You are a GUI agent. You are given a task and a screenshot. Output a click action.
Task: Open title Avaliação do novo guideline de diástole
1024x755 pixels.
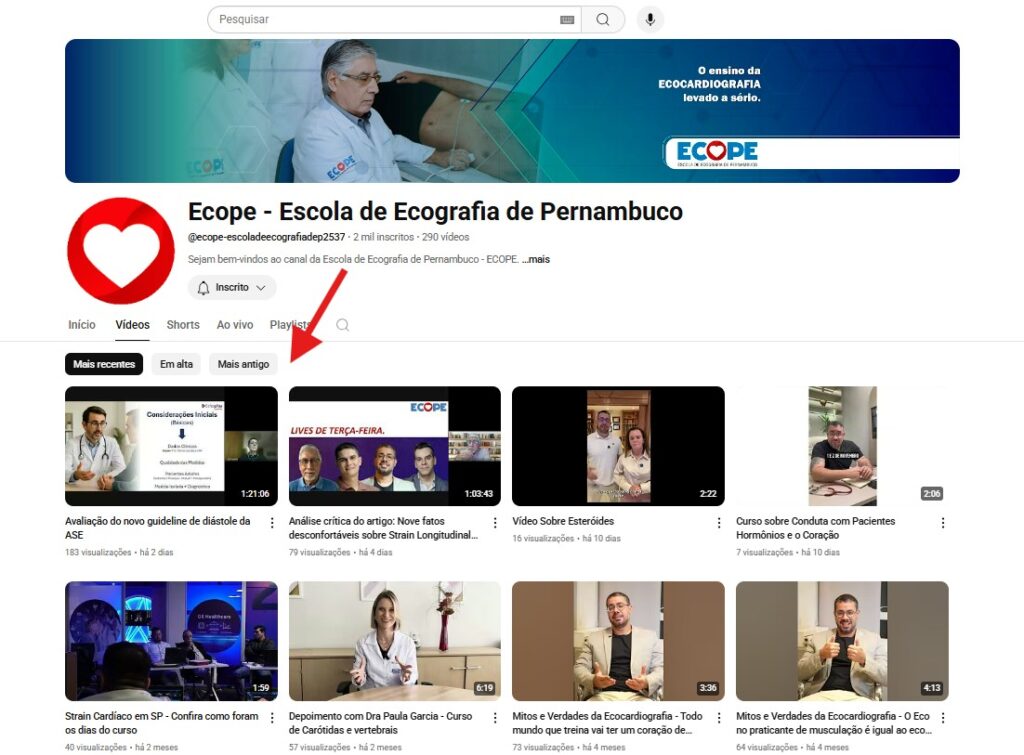pyautogui.click(x=157, y=528)
